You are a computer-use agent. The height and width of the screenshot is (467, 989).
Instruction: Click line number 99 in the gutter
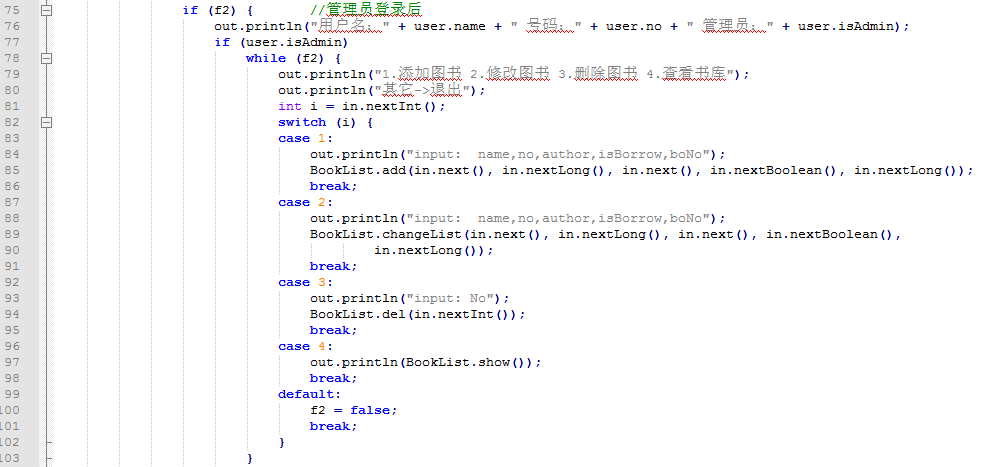(12, 394)
